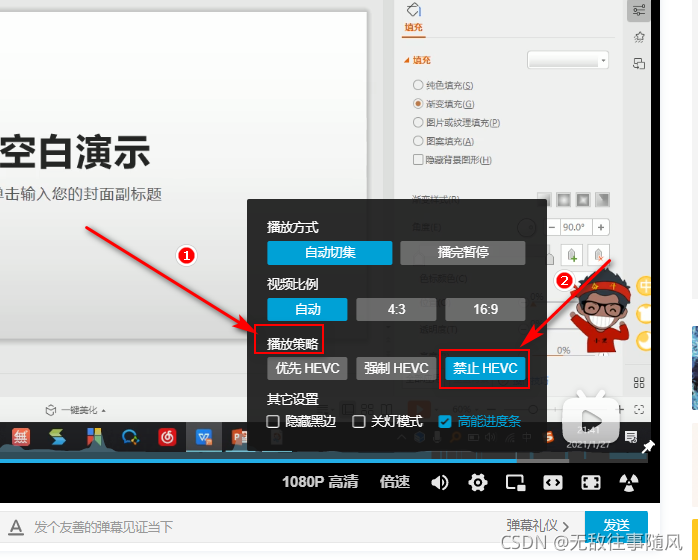698x560 pixels.
Task: Select the 纯色填充(S) radio button
Action: tap(418, 85)
